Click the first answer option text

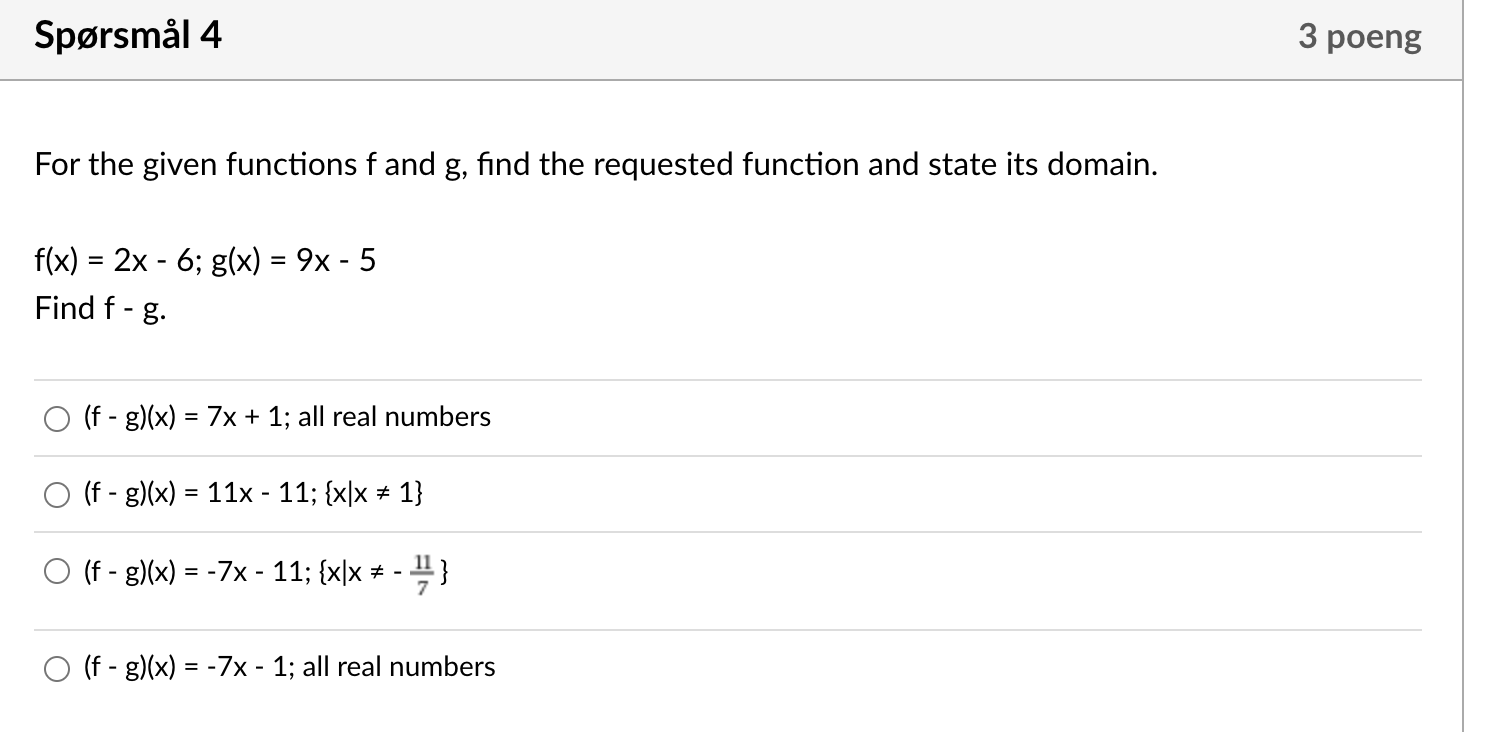[x=287, y=417]
